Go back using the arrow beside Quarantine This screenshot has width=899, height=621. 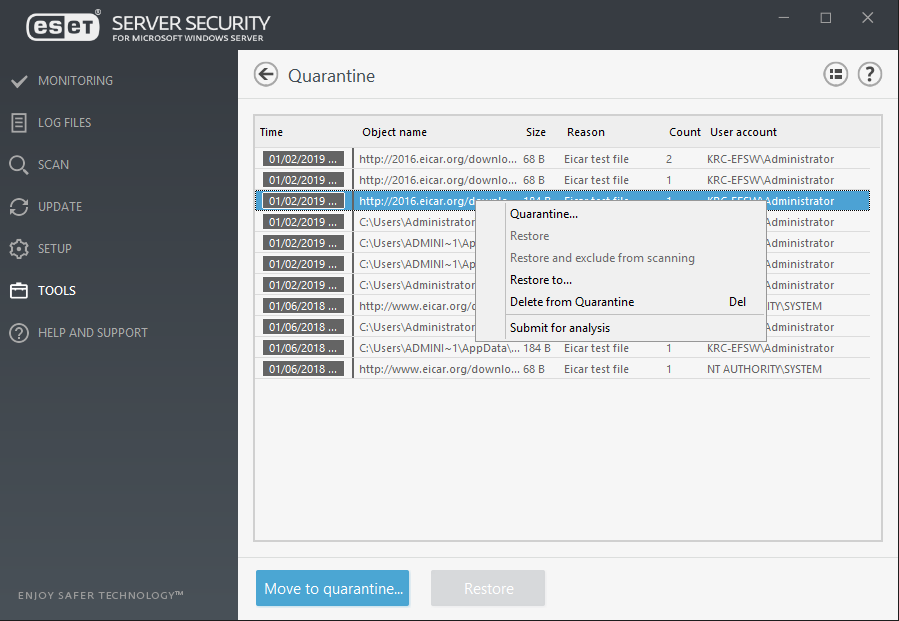tap(266, 75)
